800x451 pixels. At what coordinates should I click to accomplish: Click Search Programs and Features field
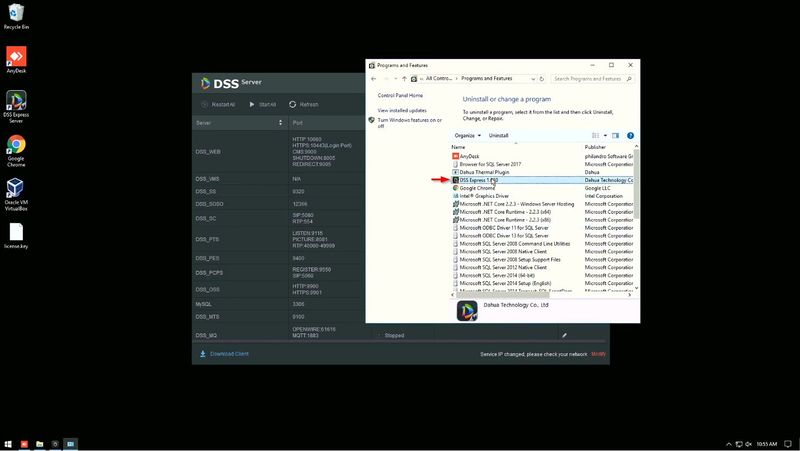coord(587,79)
